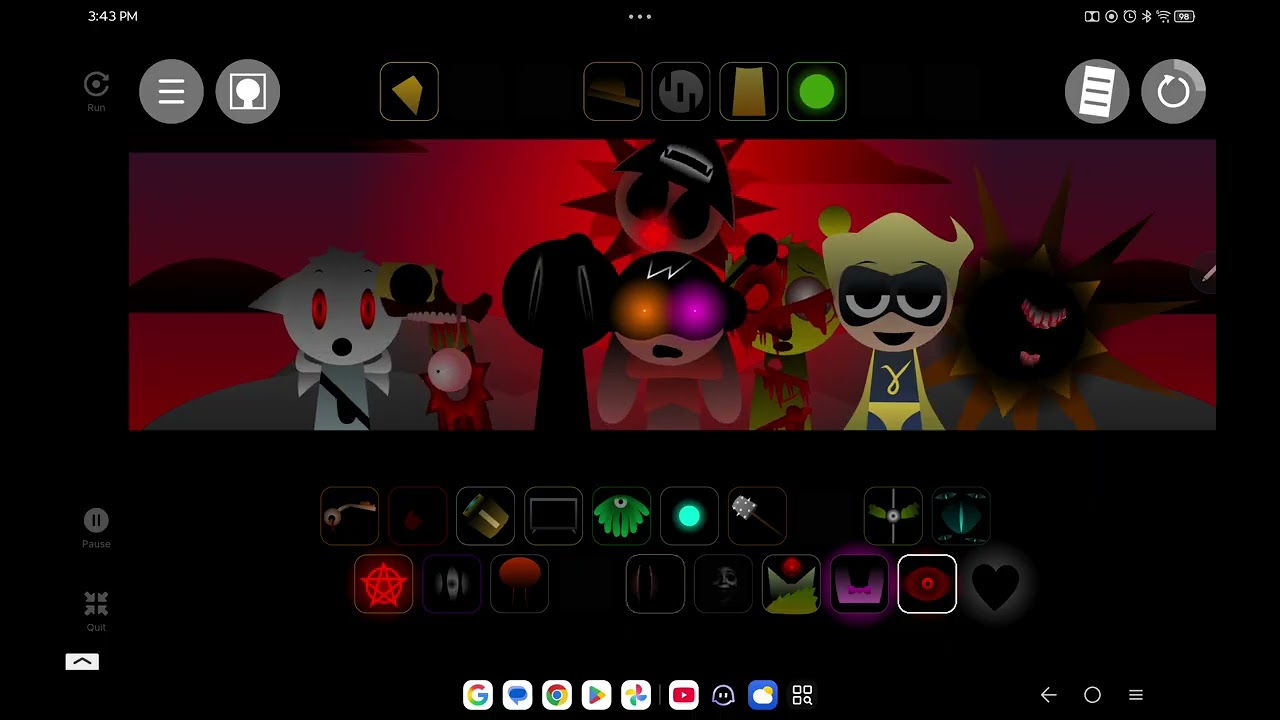Viewport: 1280px width, 720px height.
Task: Open the document list button
Action: click(1097, 92)
